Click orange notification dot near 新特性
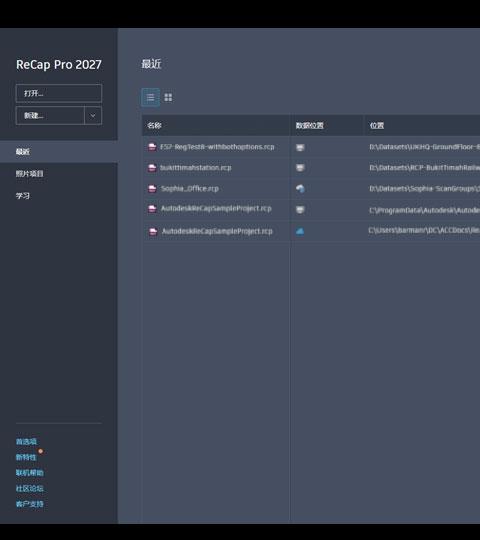Screen dimensions: 480x540 click(x=41, y=451)
